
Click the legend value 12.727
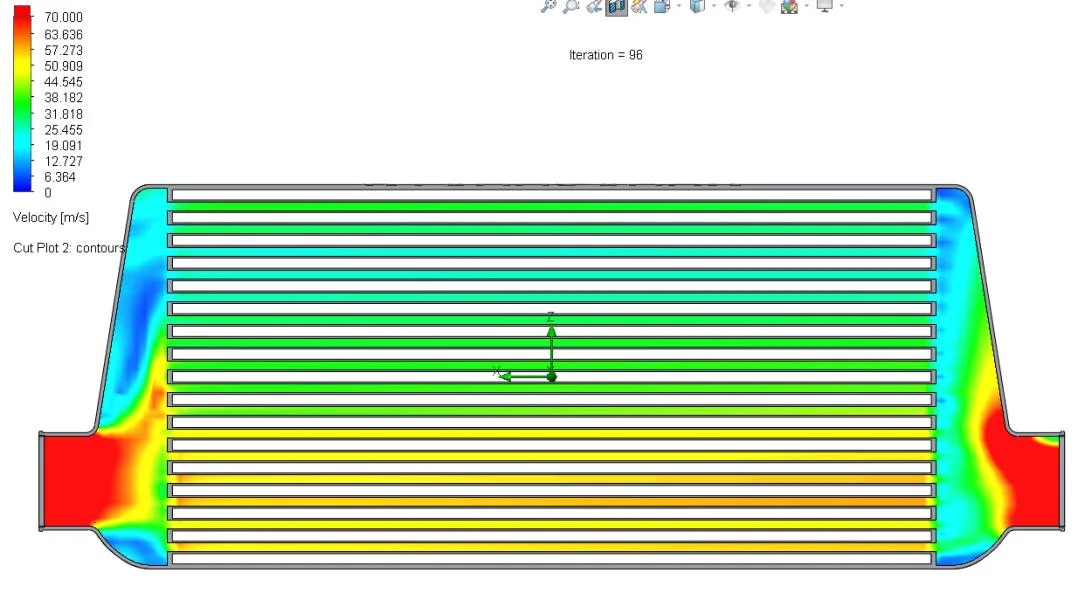63,161
